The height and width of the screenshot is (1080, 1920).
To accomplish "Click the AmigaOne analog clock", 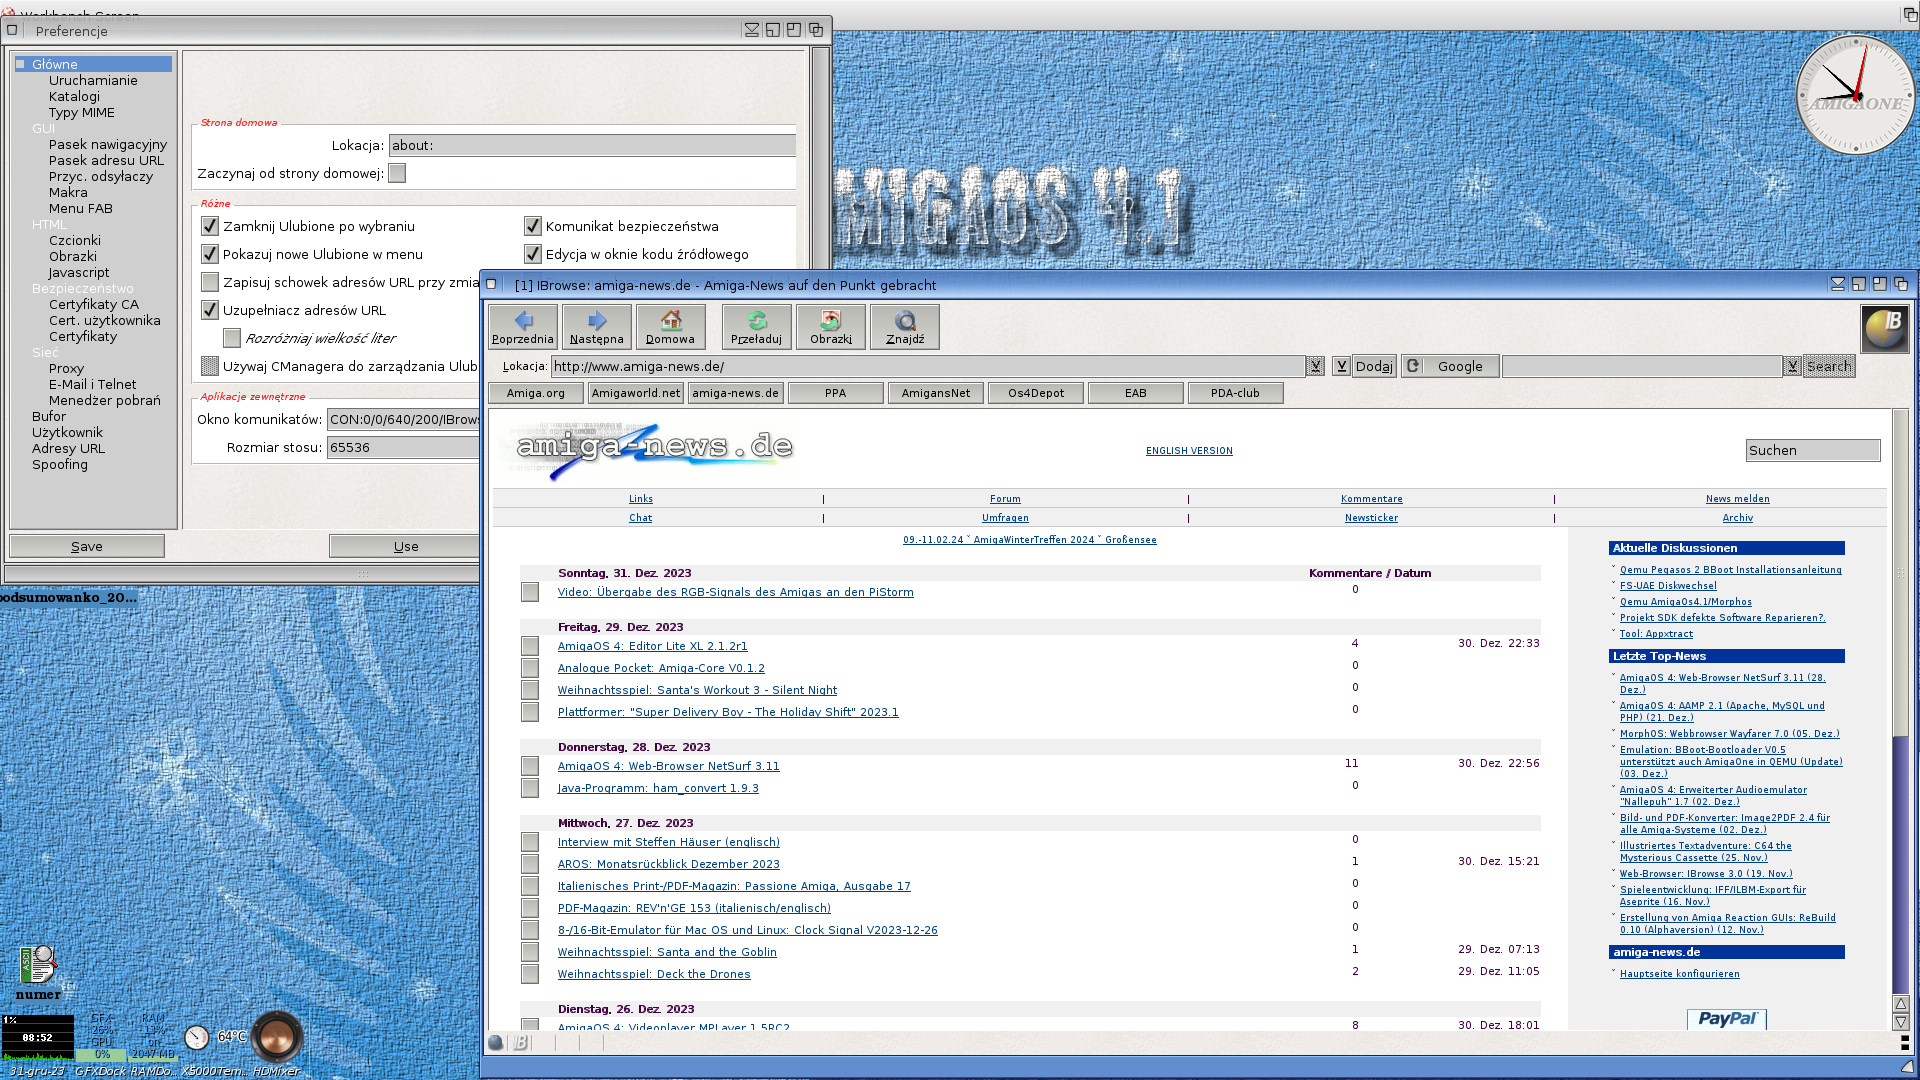I will [x=1855, y=95].
